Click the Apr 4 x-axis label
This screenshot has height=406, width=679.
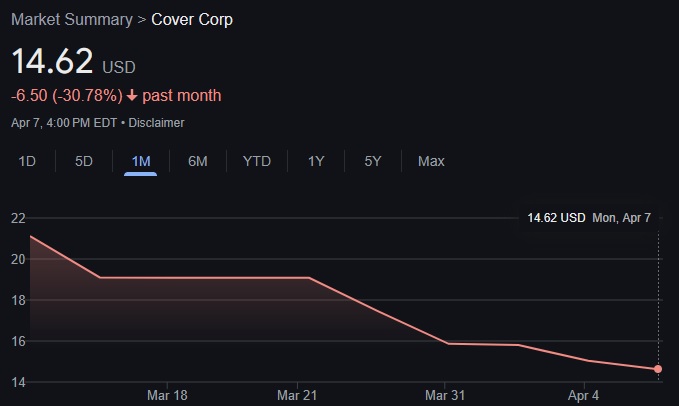point(584,395)
